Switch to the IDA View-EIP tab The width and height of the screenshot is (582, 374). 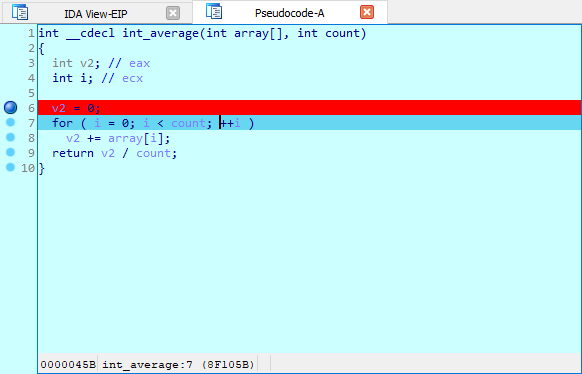96,14
